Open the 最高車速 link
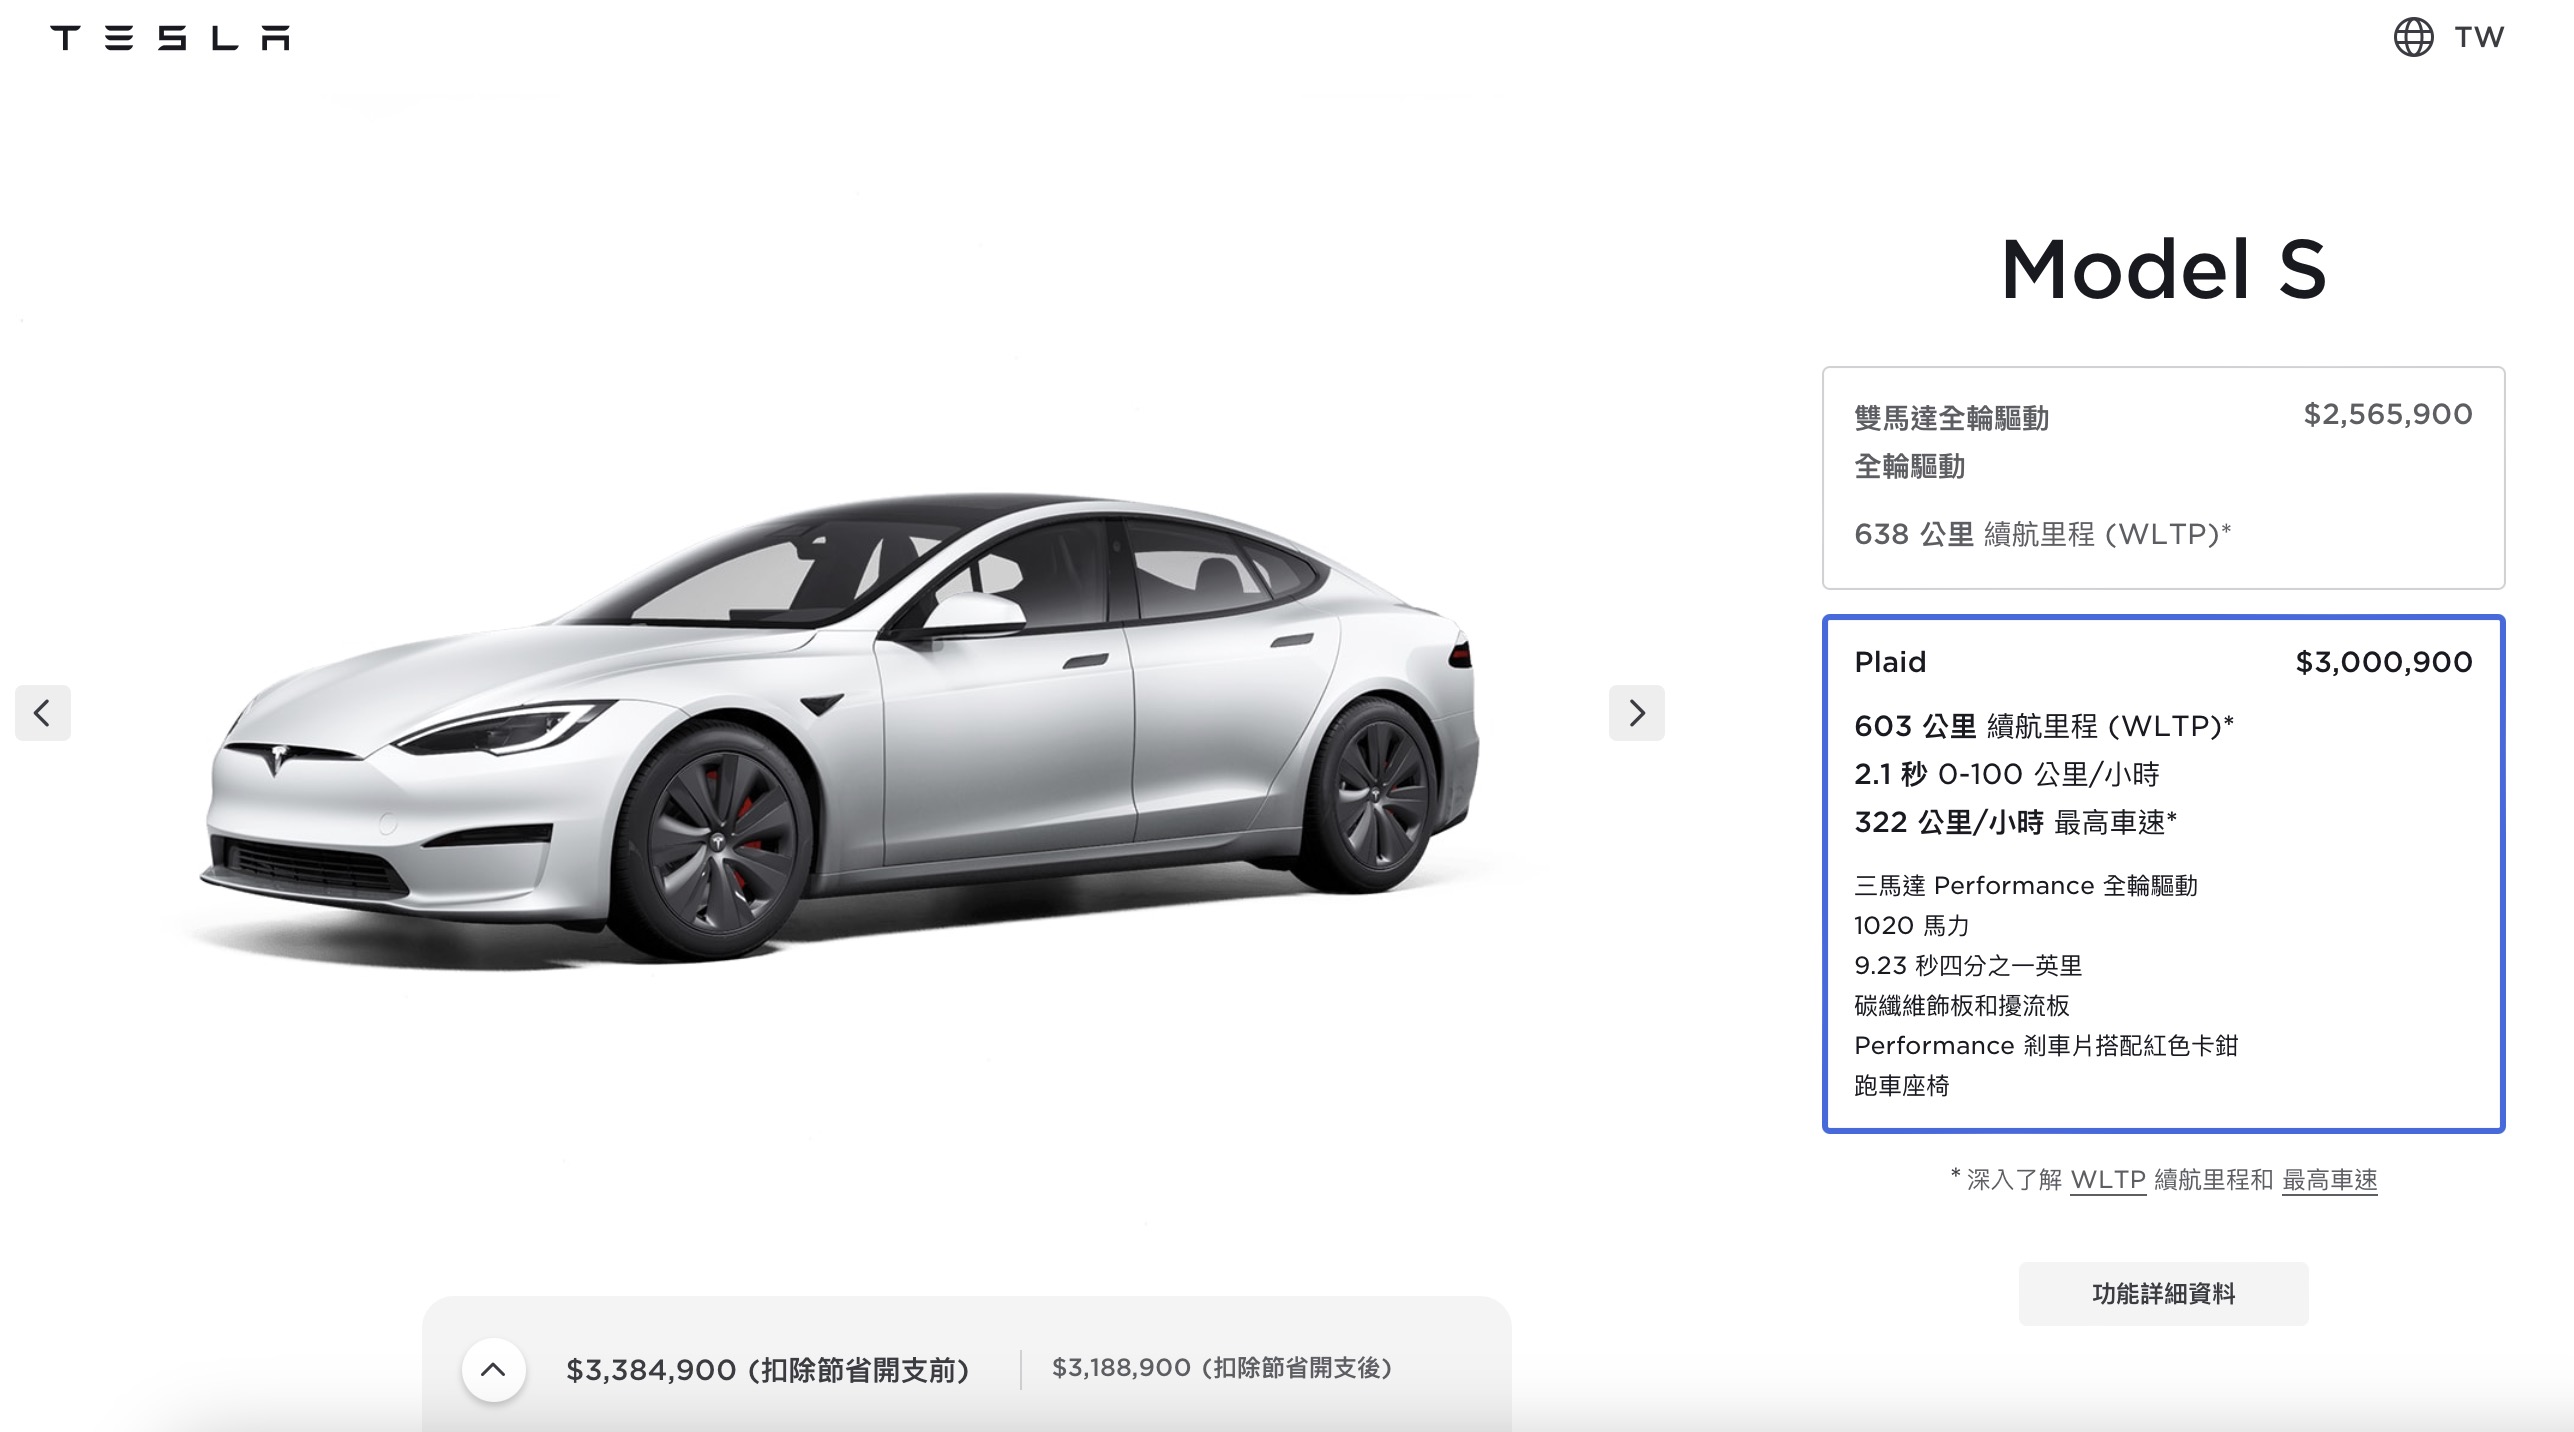This screenshot has height=1432, width=2574. click(x=2329, y=1180)
